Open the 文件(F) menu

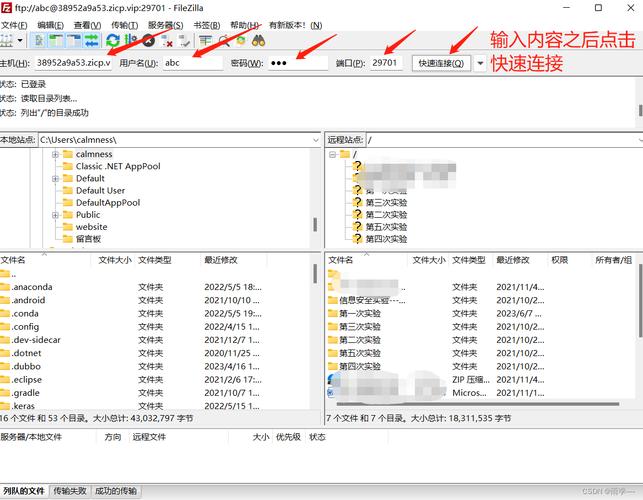click(14, 25)
